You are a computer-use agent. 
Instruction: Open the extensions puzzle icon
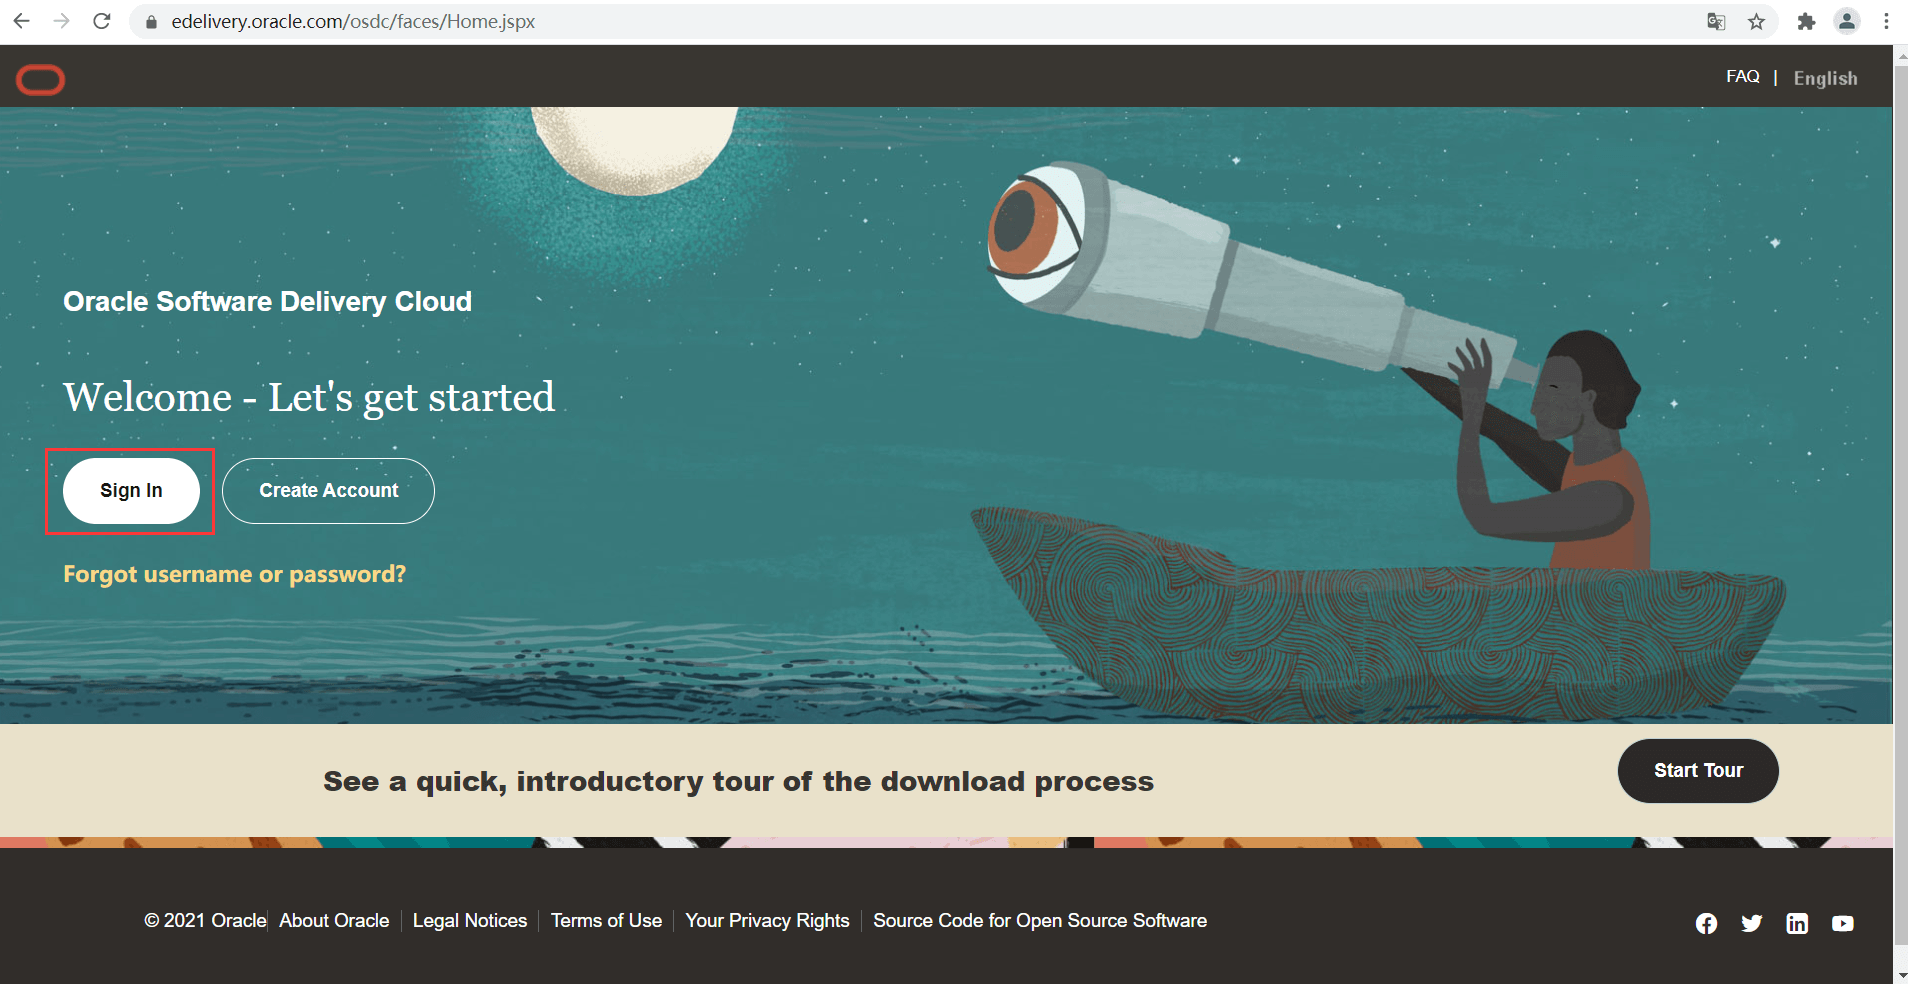[1806, 21]
